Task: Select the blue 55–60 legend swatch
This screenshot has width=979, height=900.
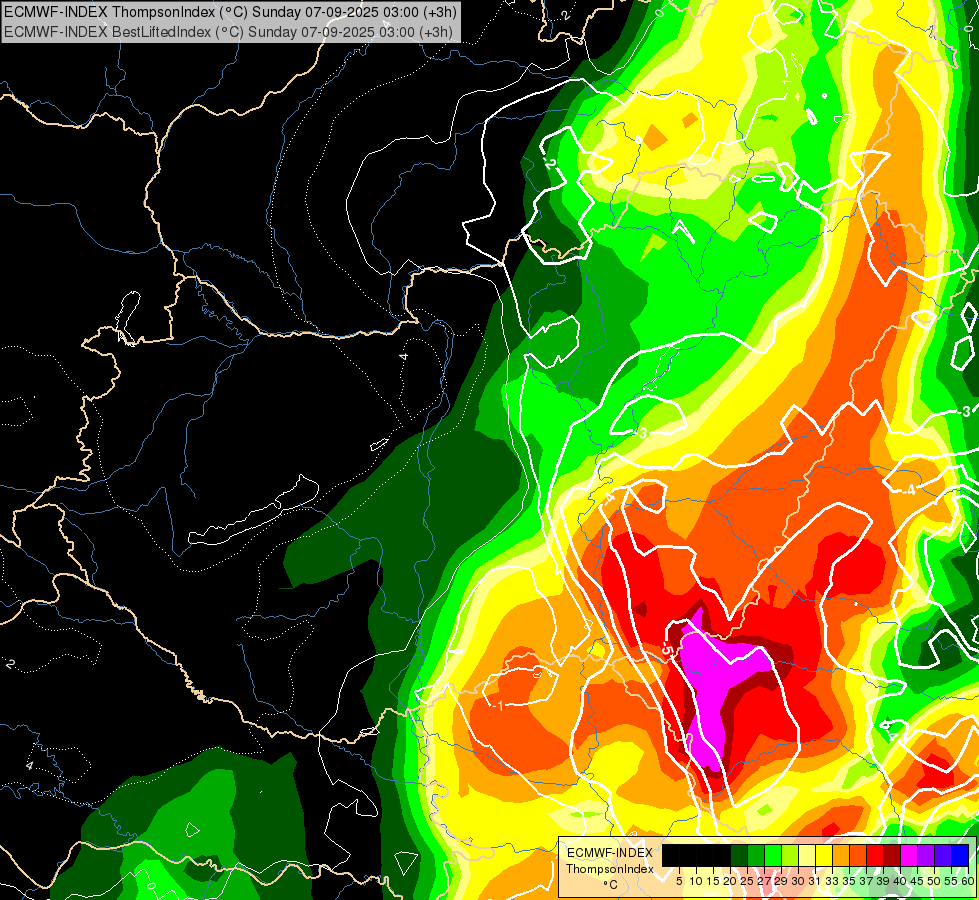Action: tap(960, 855)
